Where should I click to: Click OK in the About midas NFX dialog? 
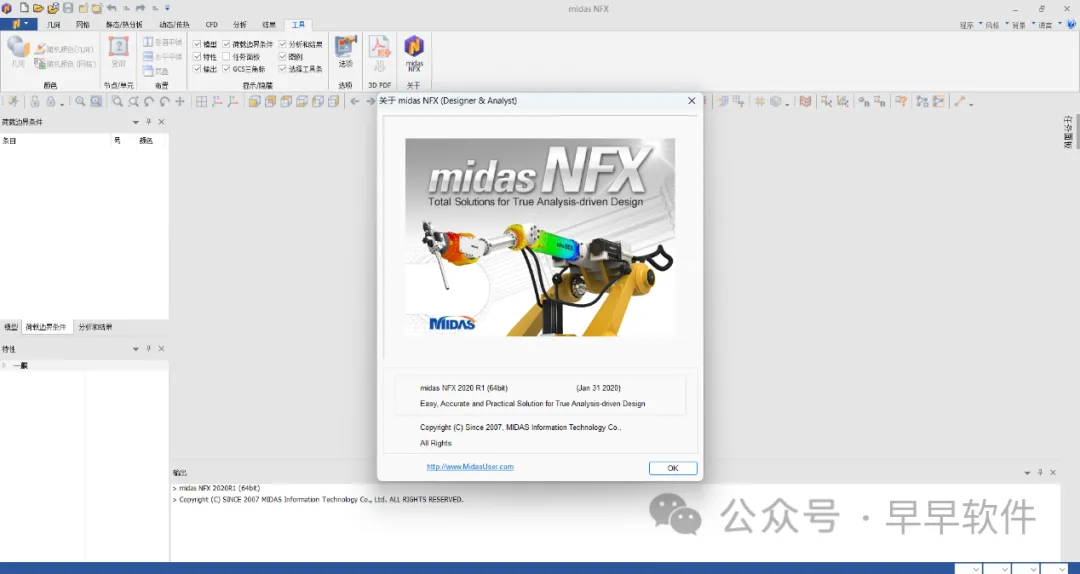[x=672, y=468]
